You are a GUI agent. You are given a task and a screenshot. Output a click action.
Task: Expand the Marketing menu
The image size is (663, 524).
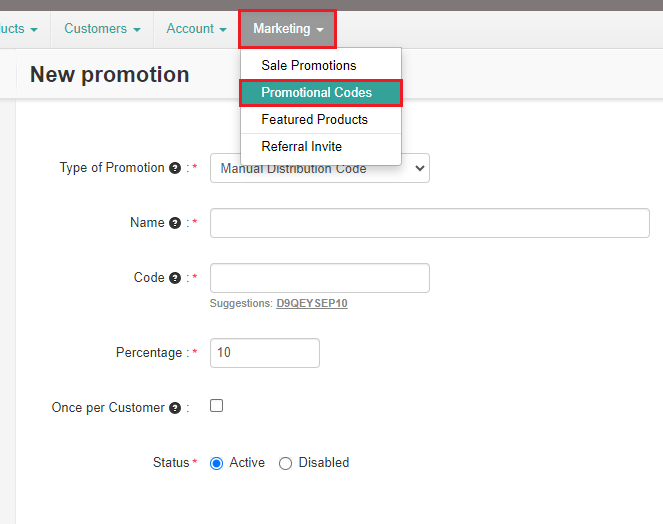(x=288, y=29)
